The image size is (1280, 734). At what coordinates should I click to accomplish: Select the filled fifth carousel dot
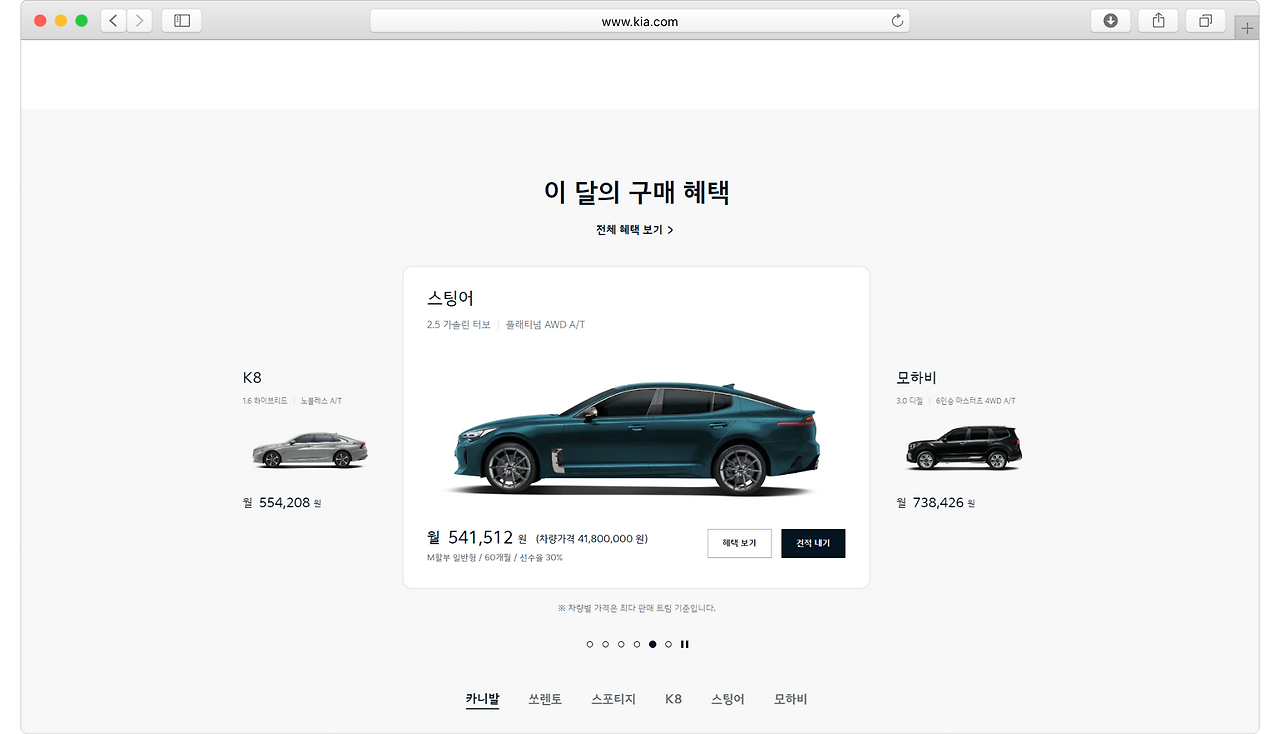pyautogui.click(x=653, y=644)
